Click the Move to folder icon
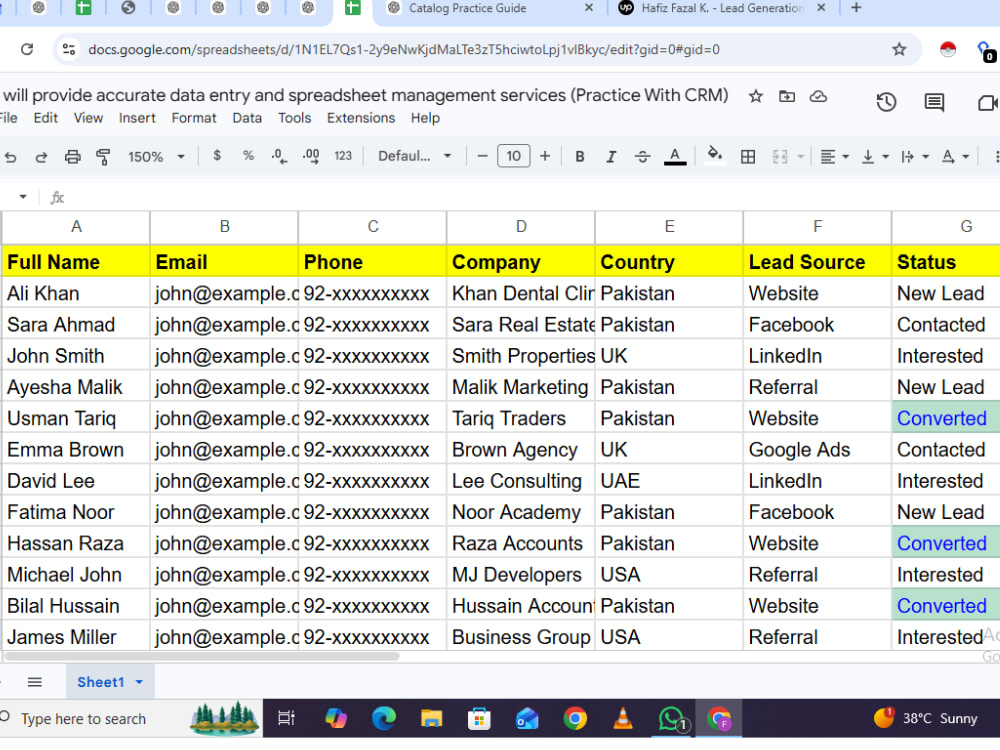 point(787,96)
